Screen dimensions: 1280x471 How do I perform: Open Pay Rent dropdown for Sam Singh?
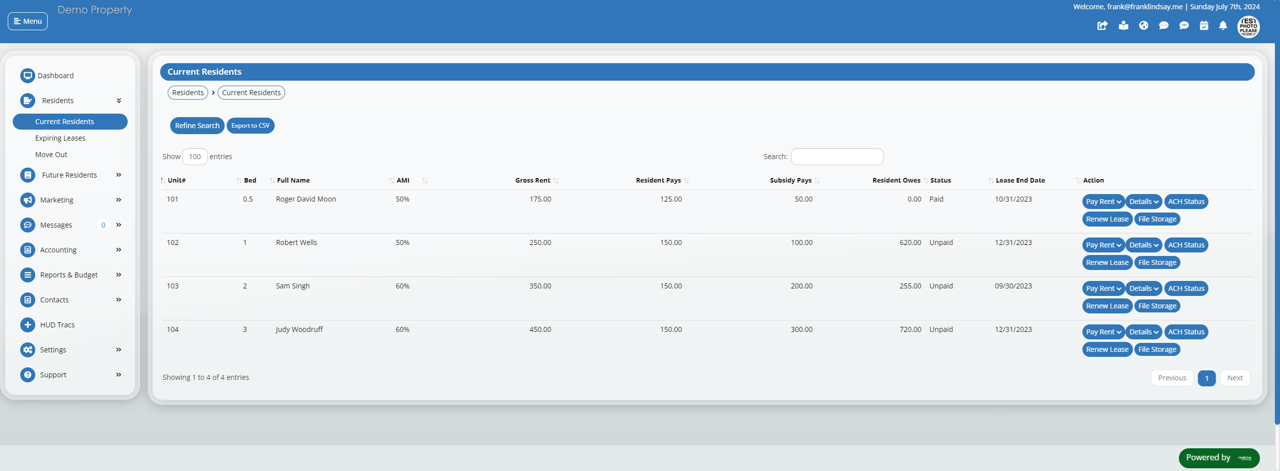pos(1103,289)
